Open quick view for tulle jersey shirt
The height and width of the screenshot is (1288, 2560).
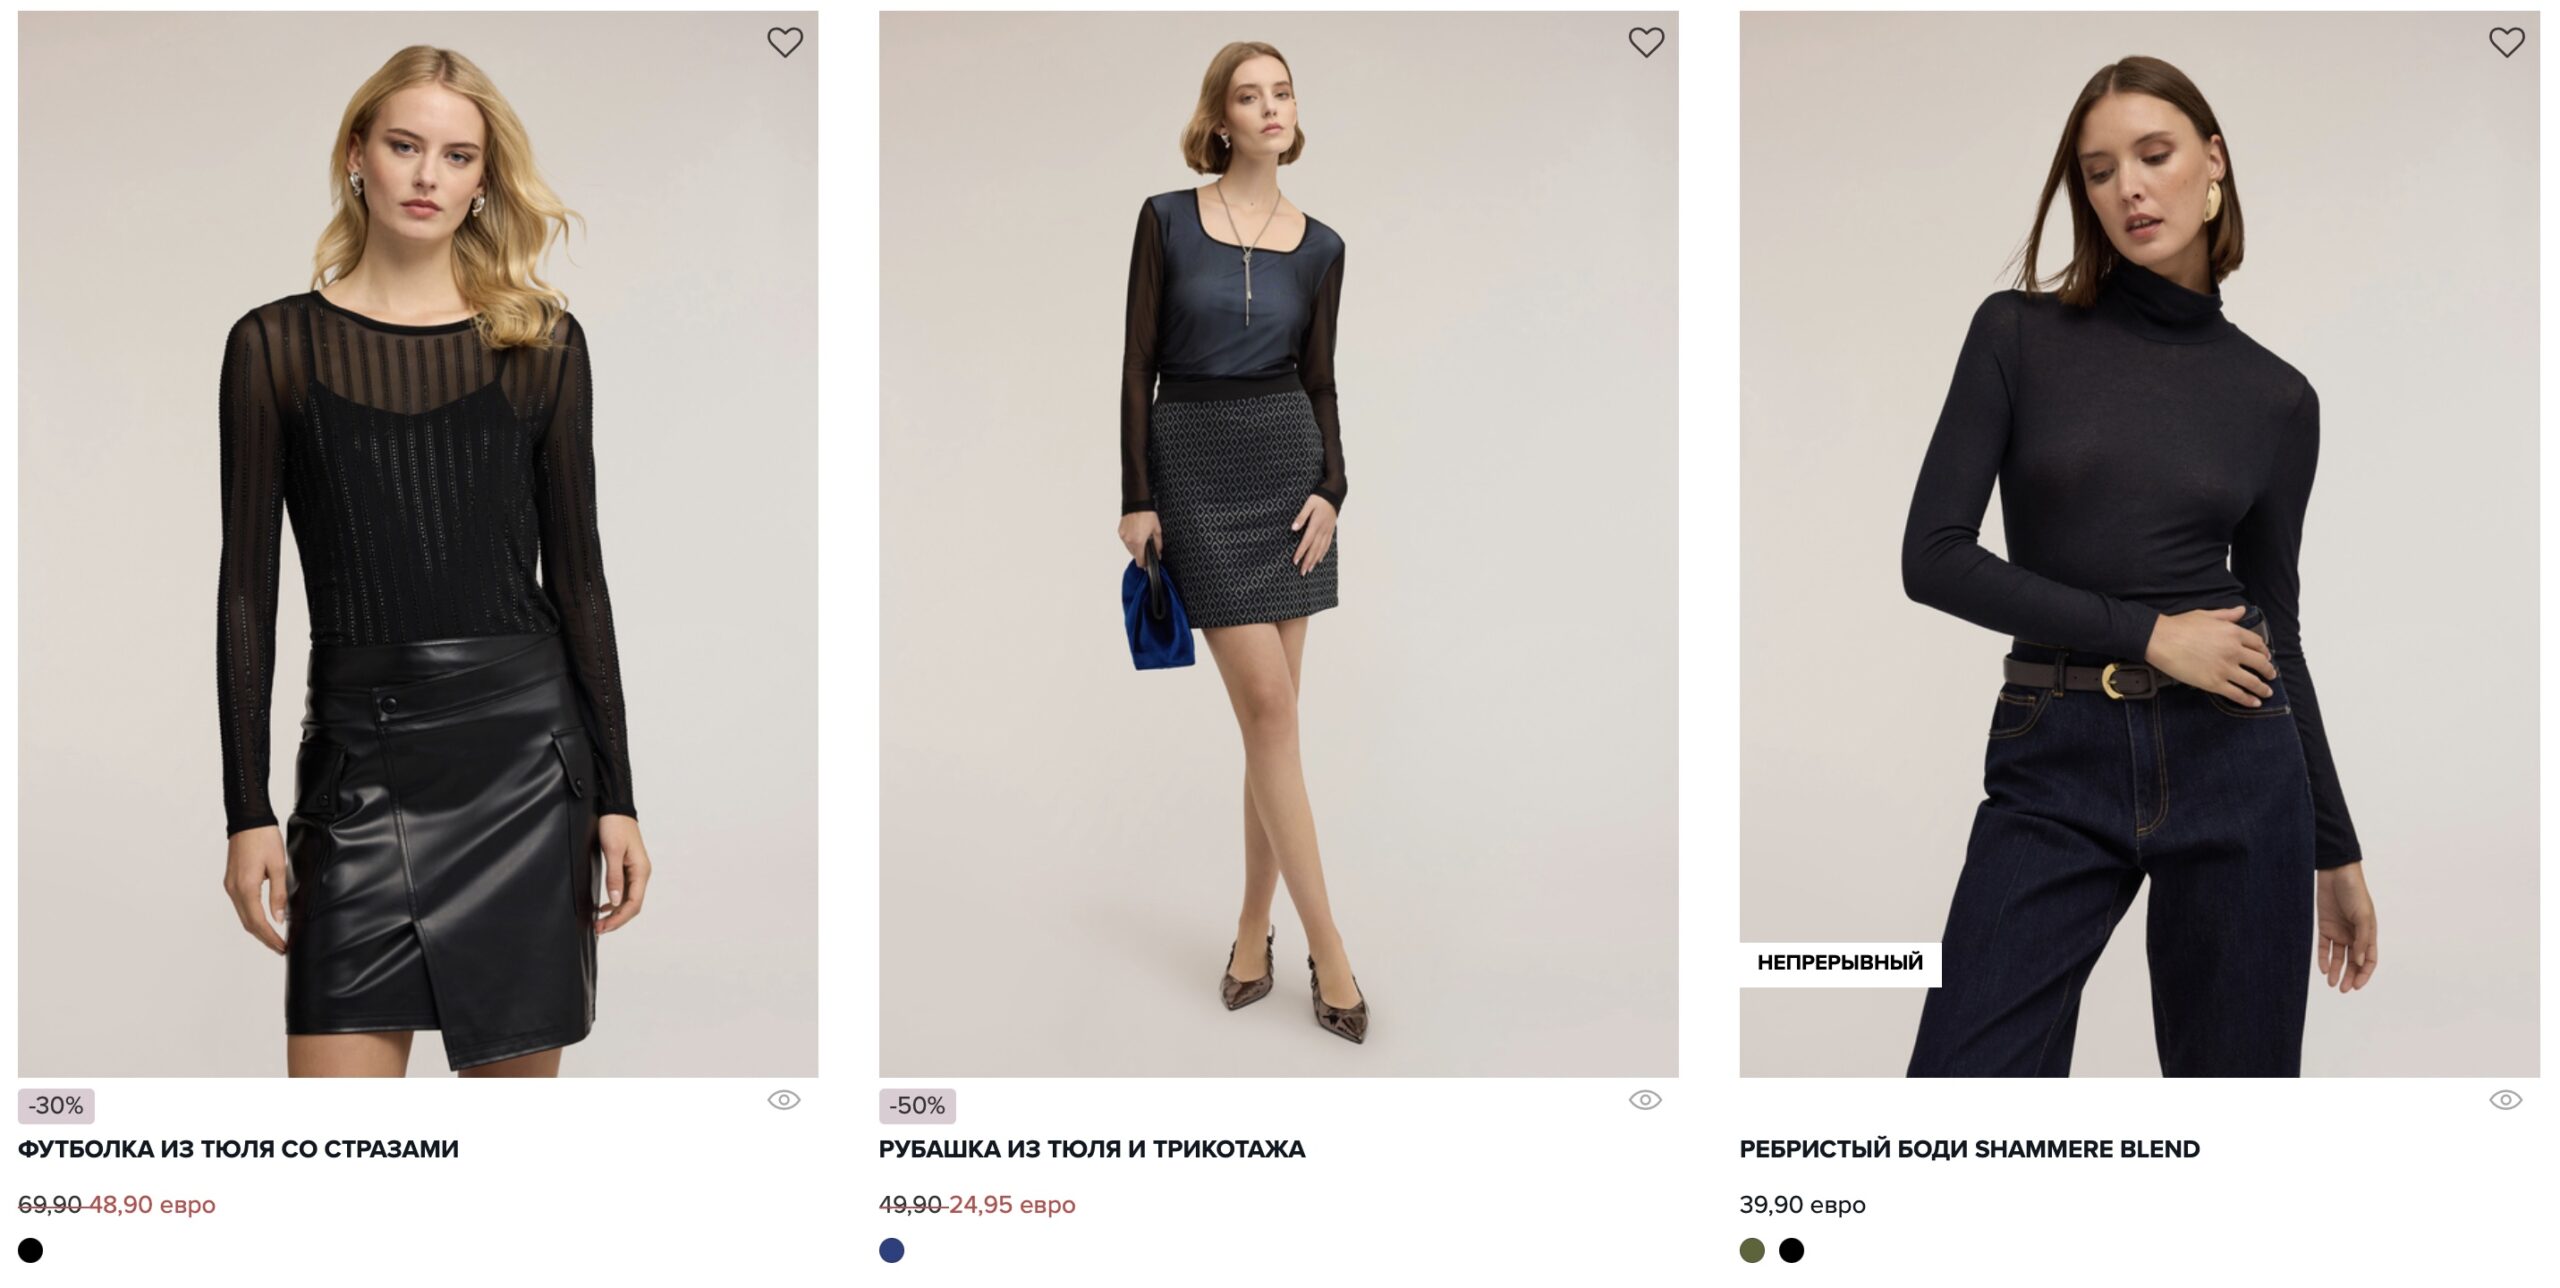pos(1645,1100)
